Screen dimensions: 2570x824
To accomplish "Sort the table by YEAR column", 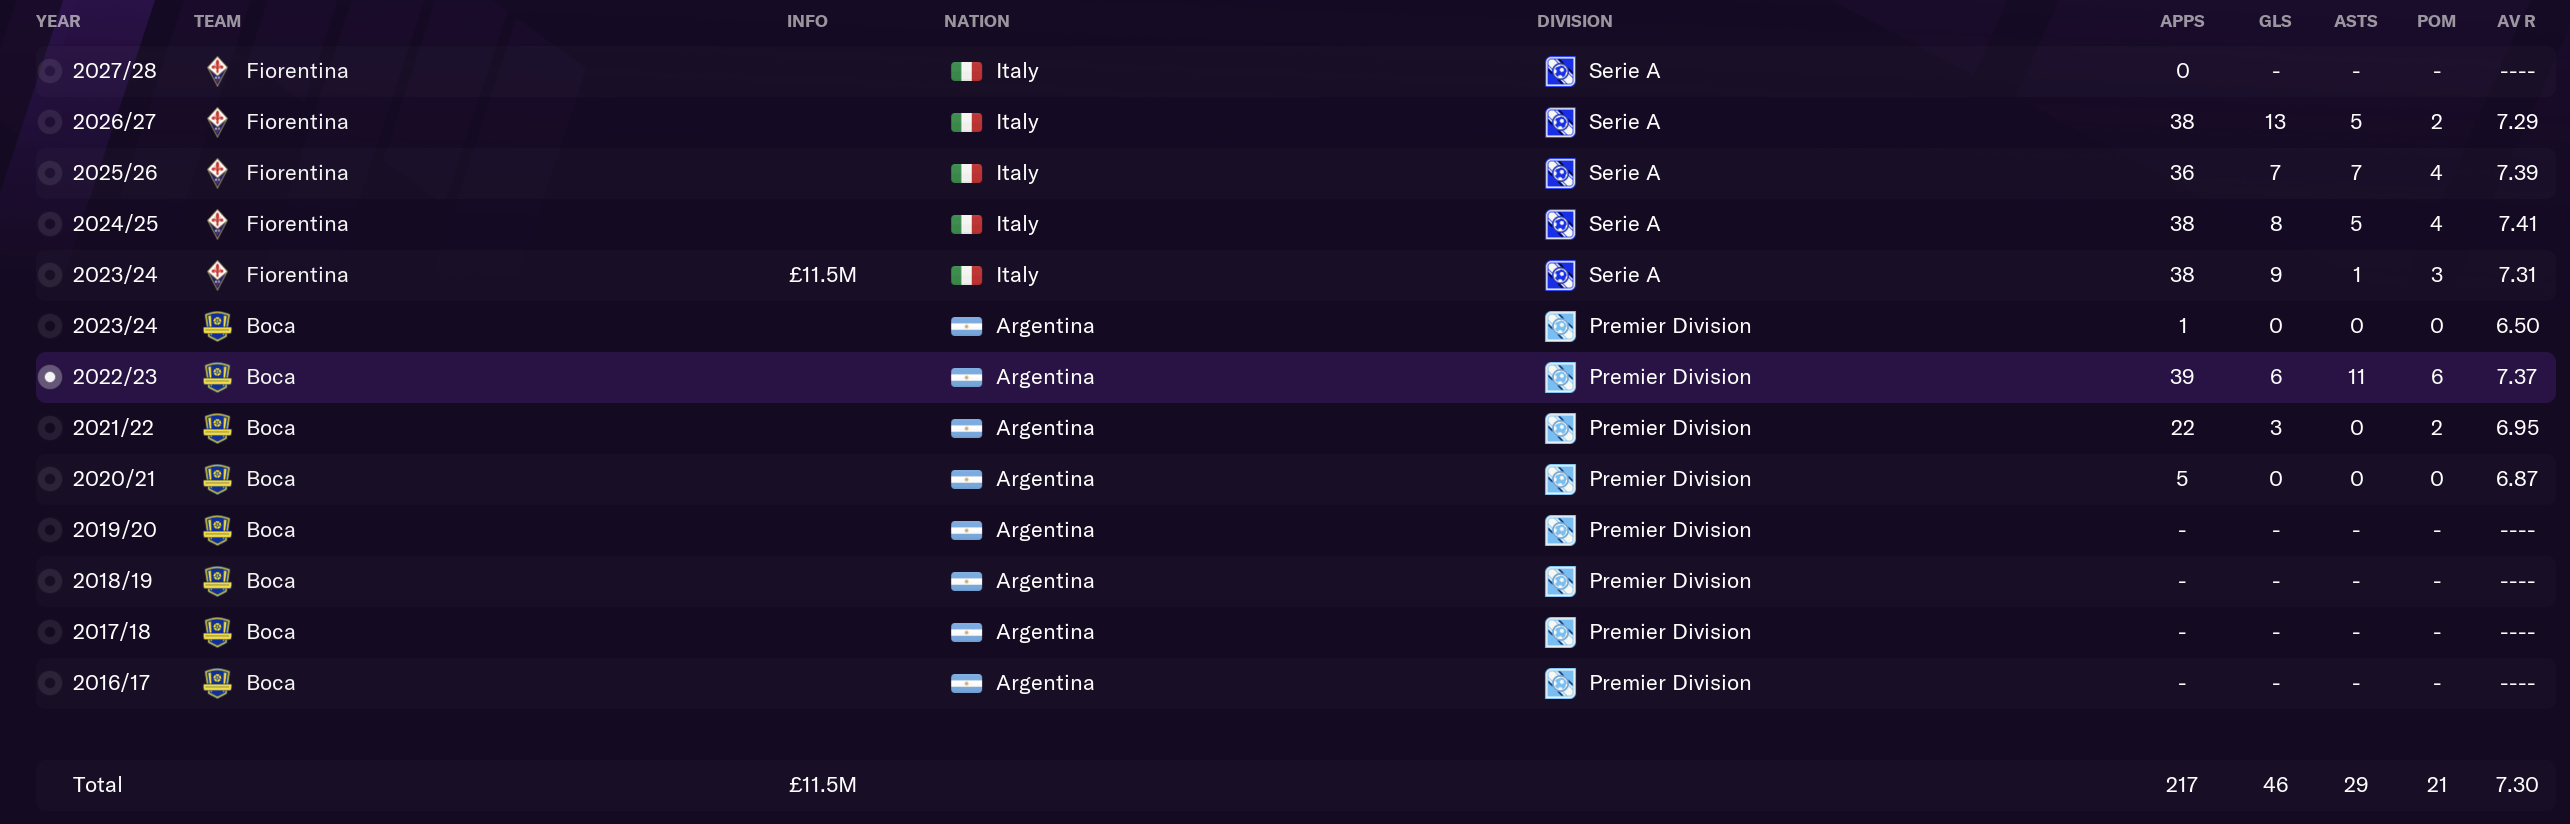I will tap(58, 21).
